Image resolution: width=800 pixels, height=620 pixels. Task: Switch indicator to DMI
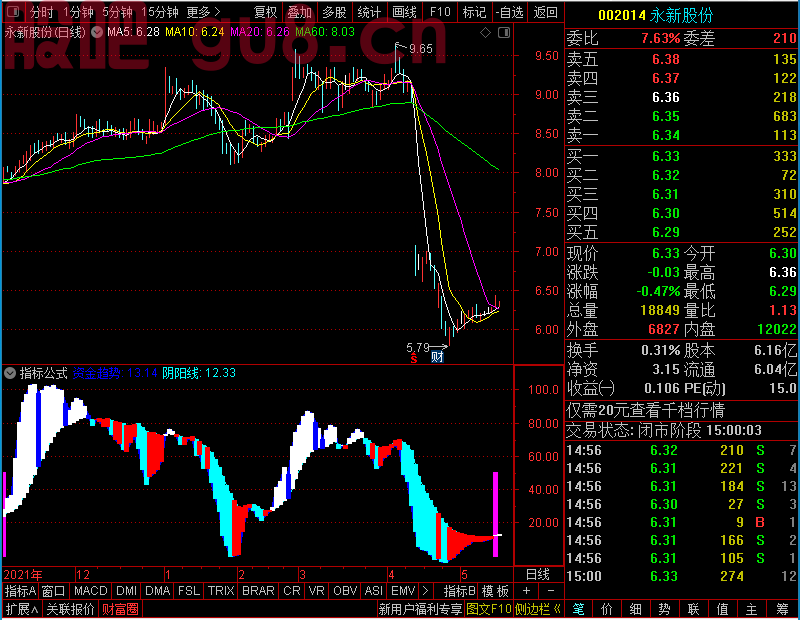click(127, 591)
